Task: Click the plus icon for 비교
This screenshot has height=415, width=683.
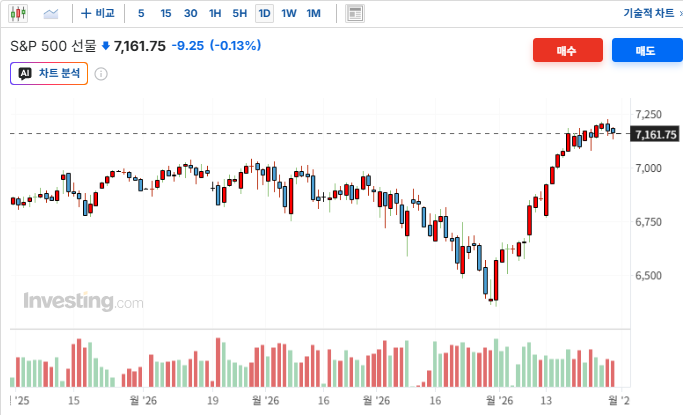Action: [86, 13]
